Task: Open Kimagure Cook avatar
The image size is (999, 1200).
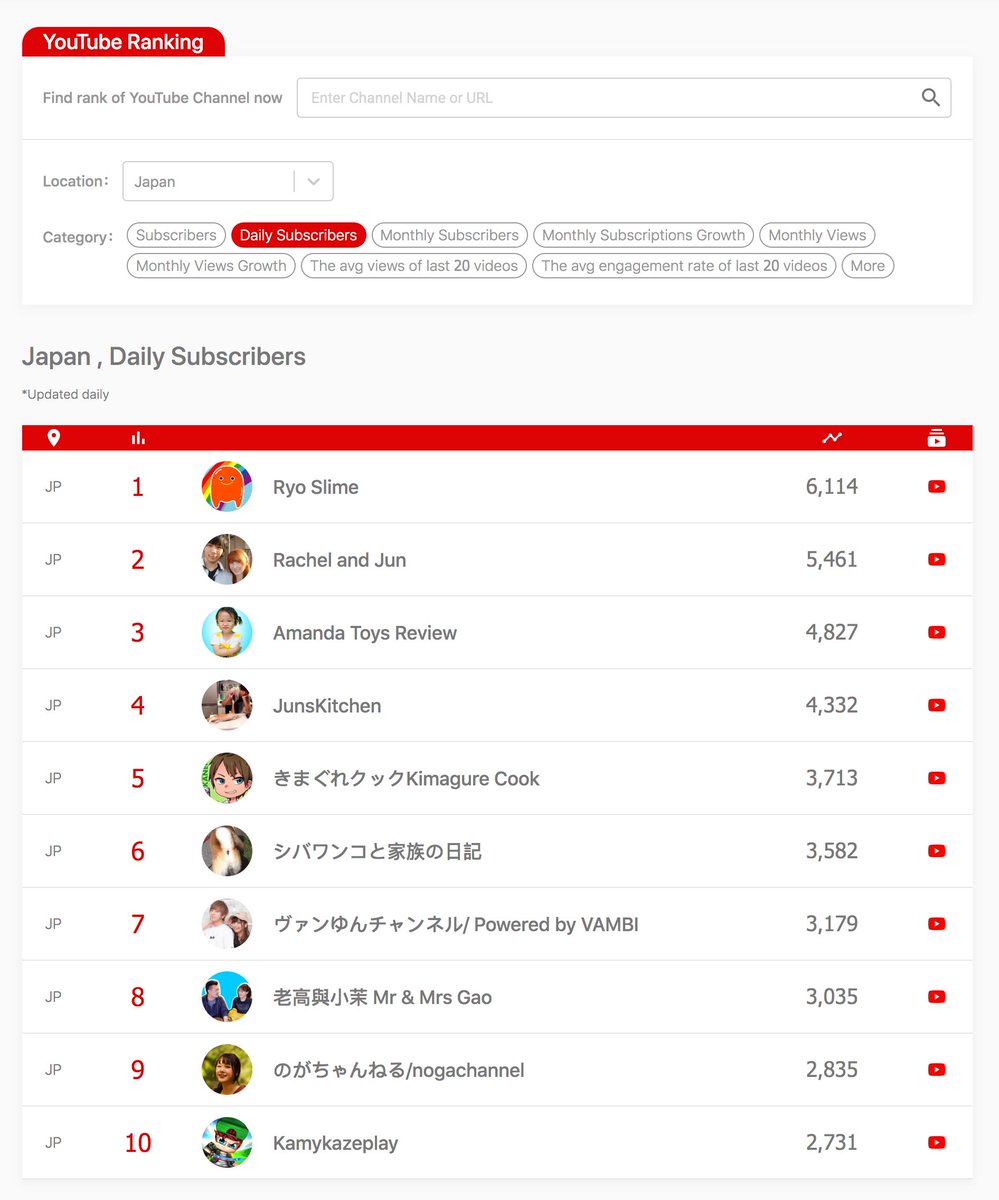Action: [227, 778]
